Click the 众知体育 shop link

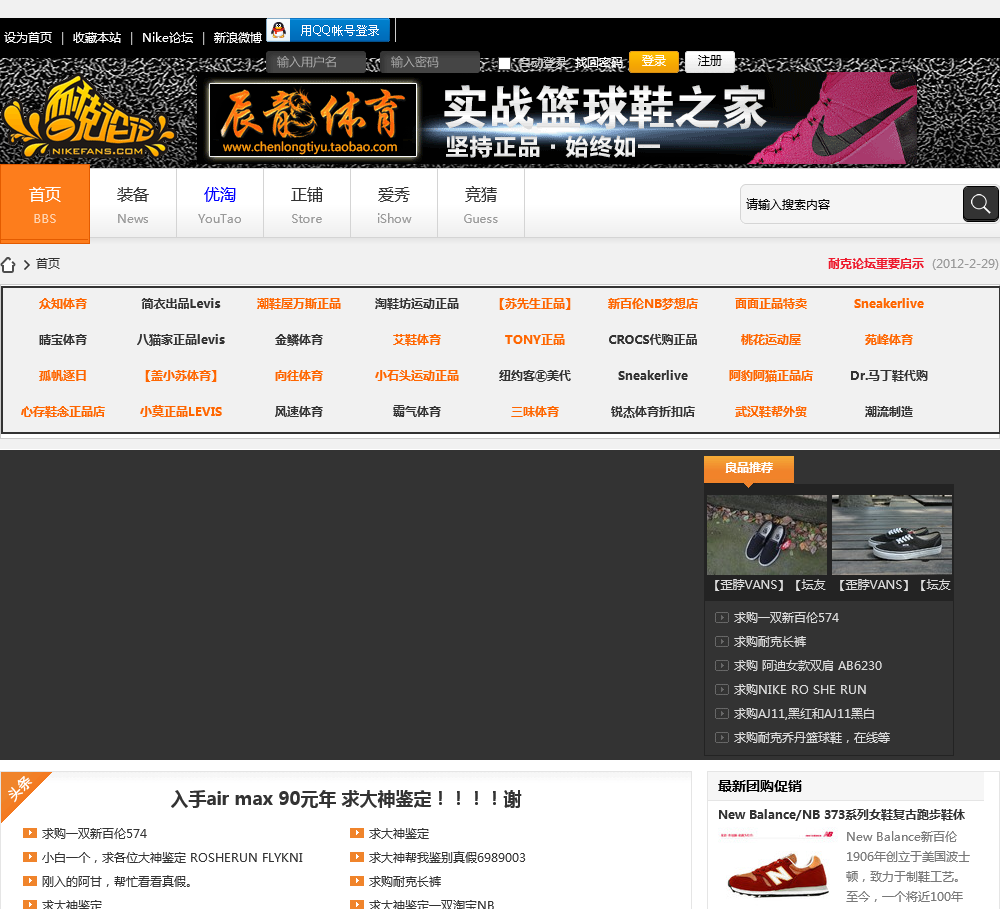coord(62,304)
